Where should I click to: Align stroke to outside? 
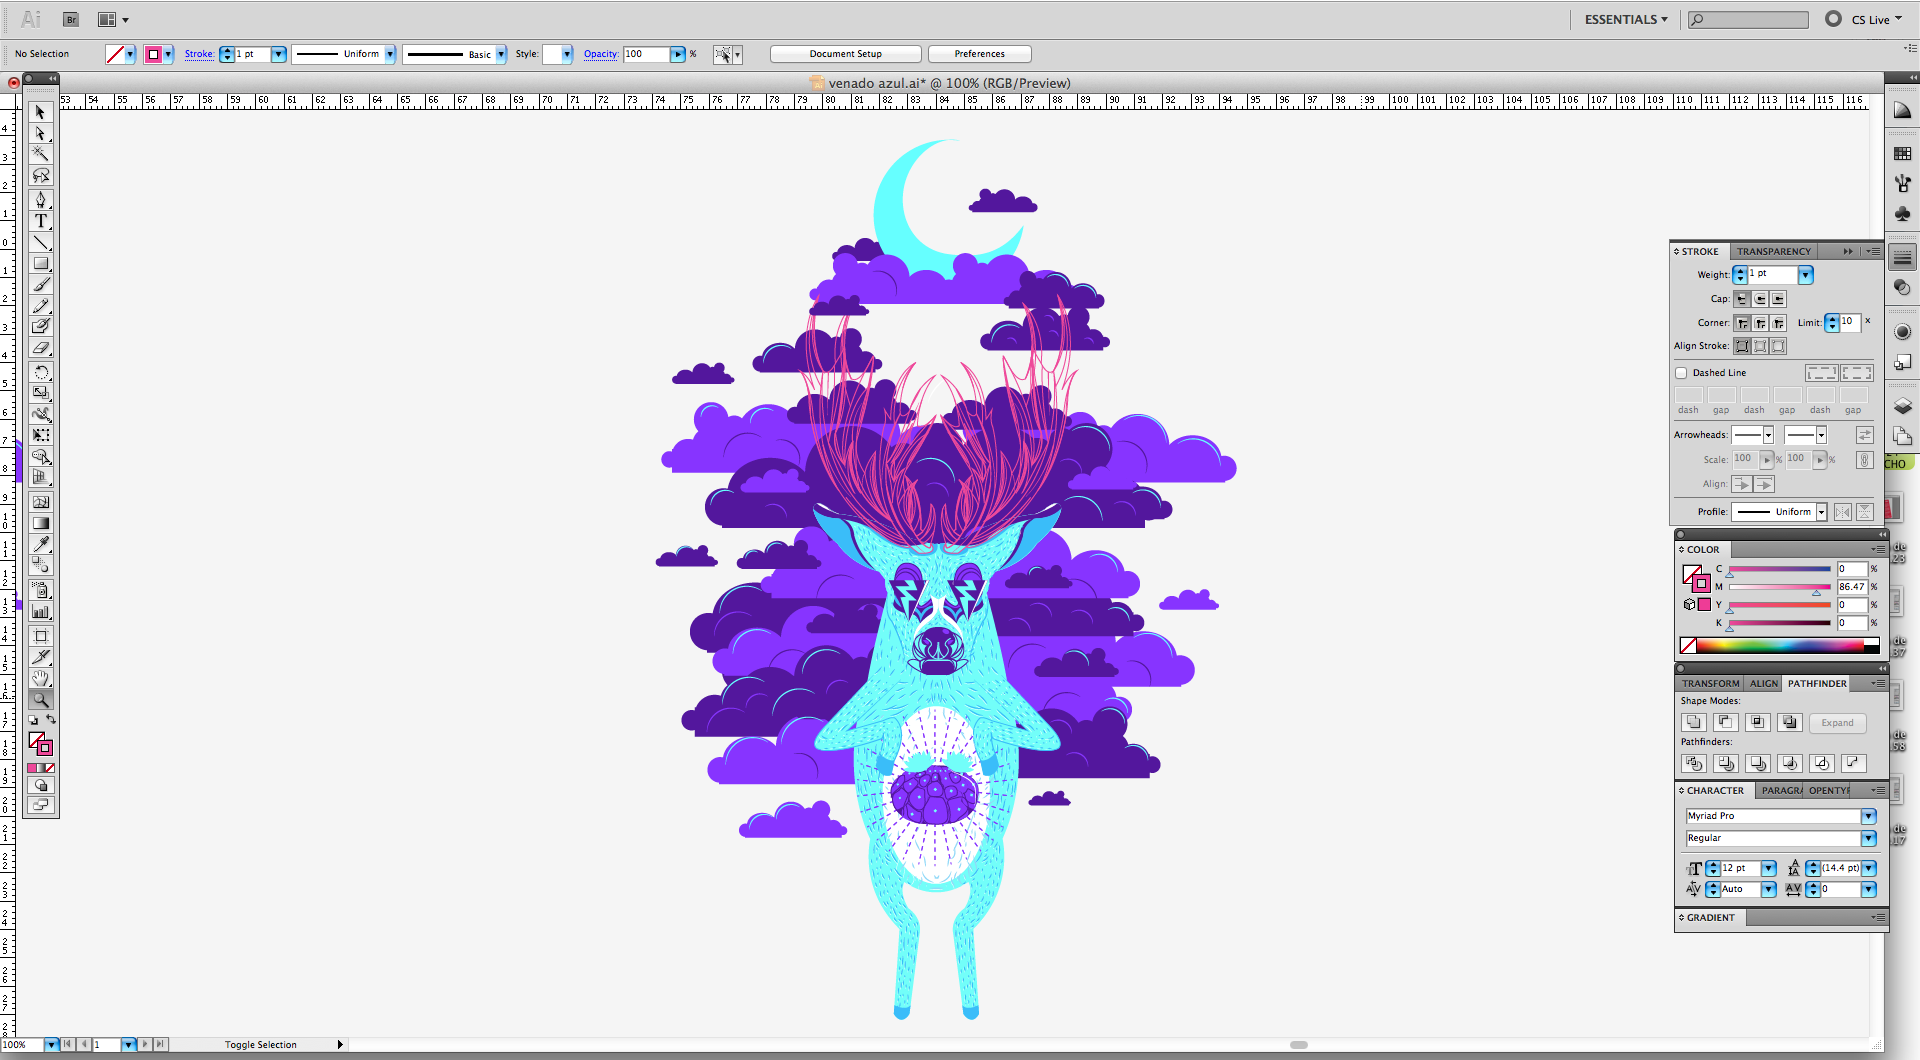[x=1777, y=346]
